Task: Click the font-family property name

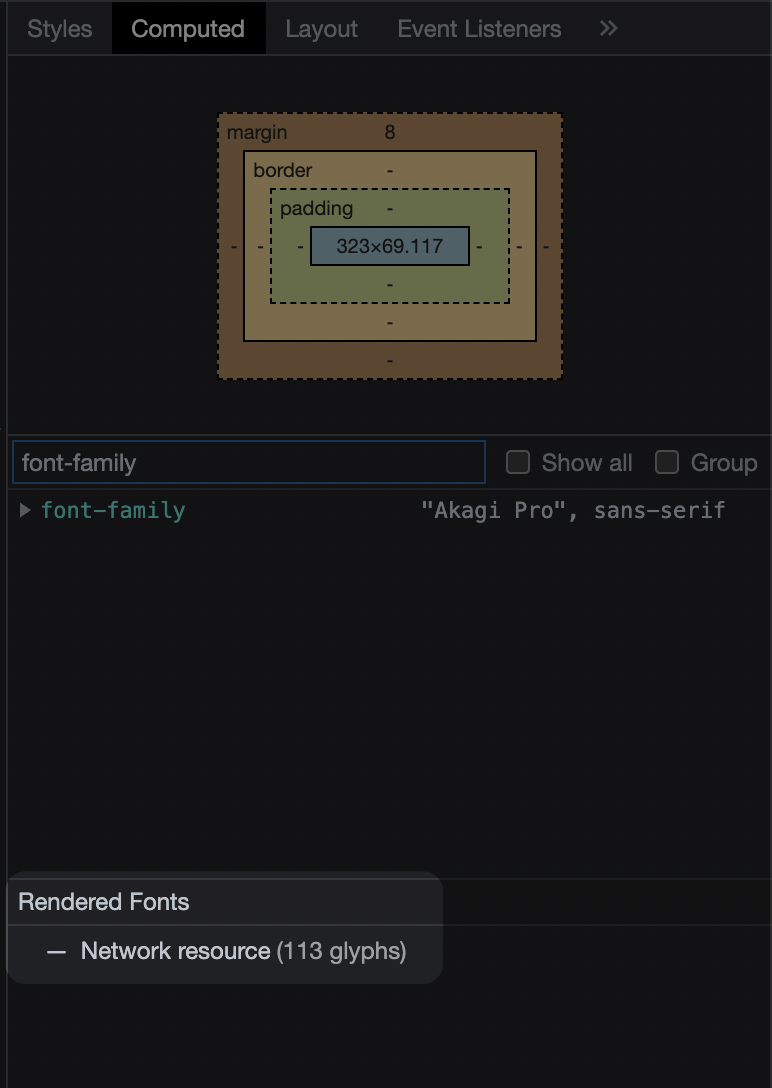Action: pos(113,511)
